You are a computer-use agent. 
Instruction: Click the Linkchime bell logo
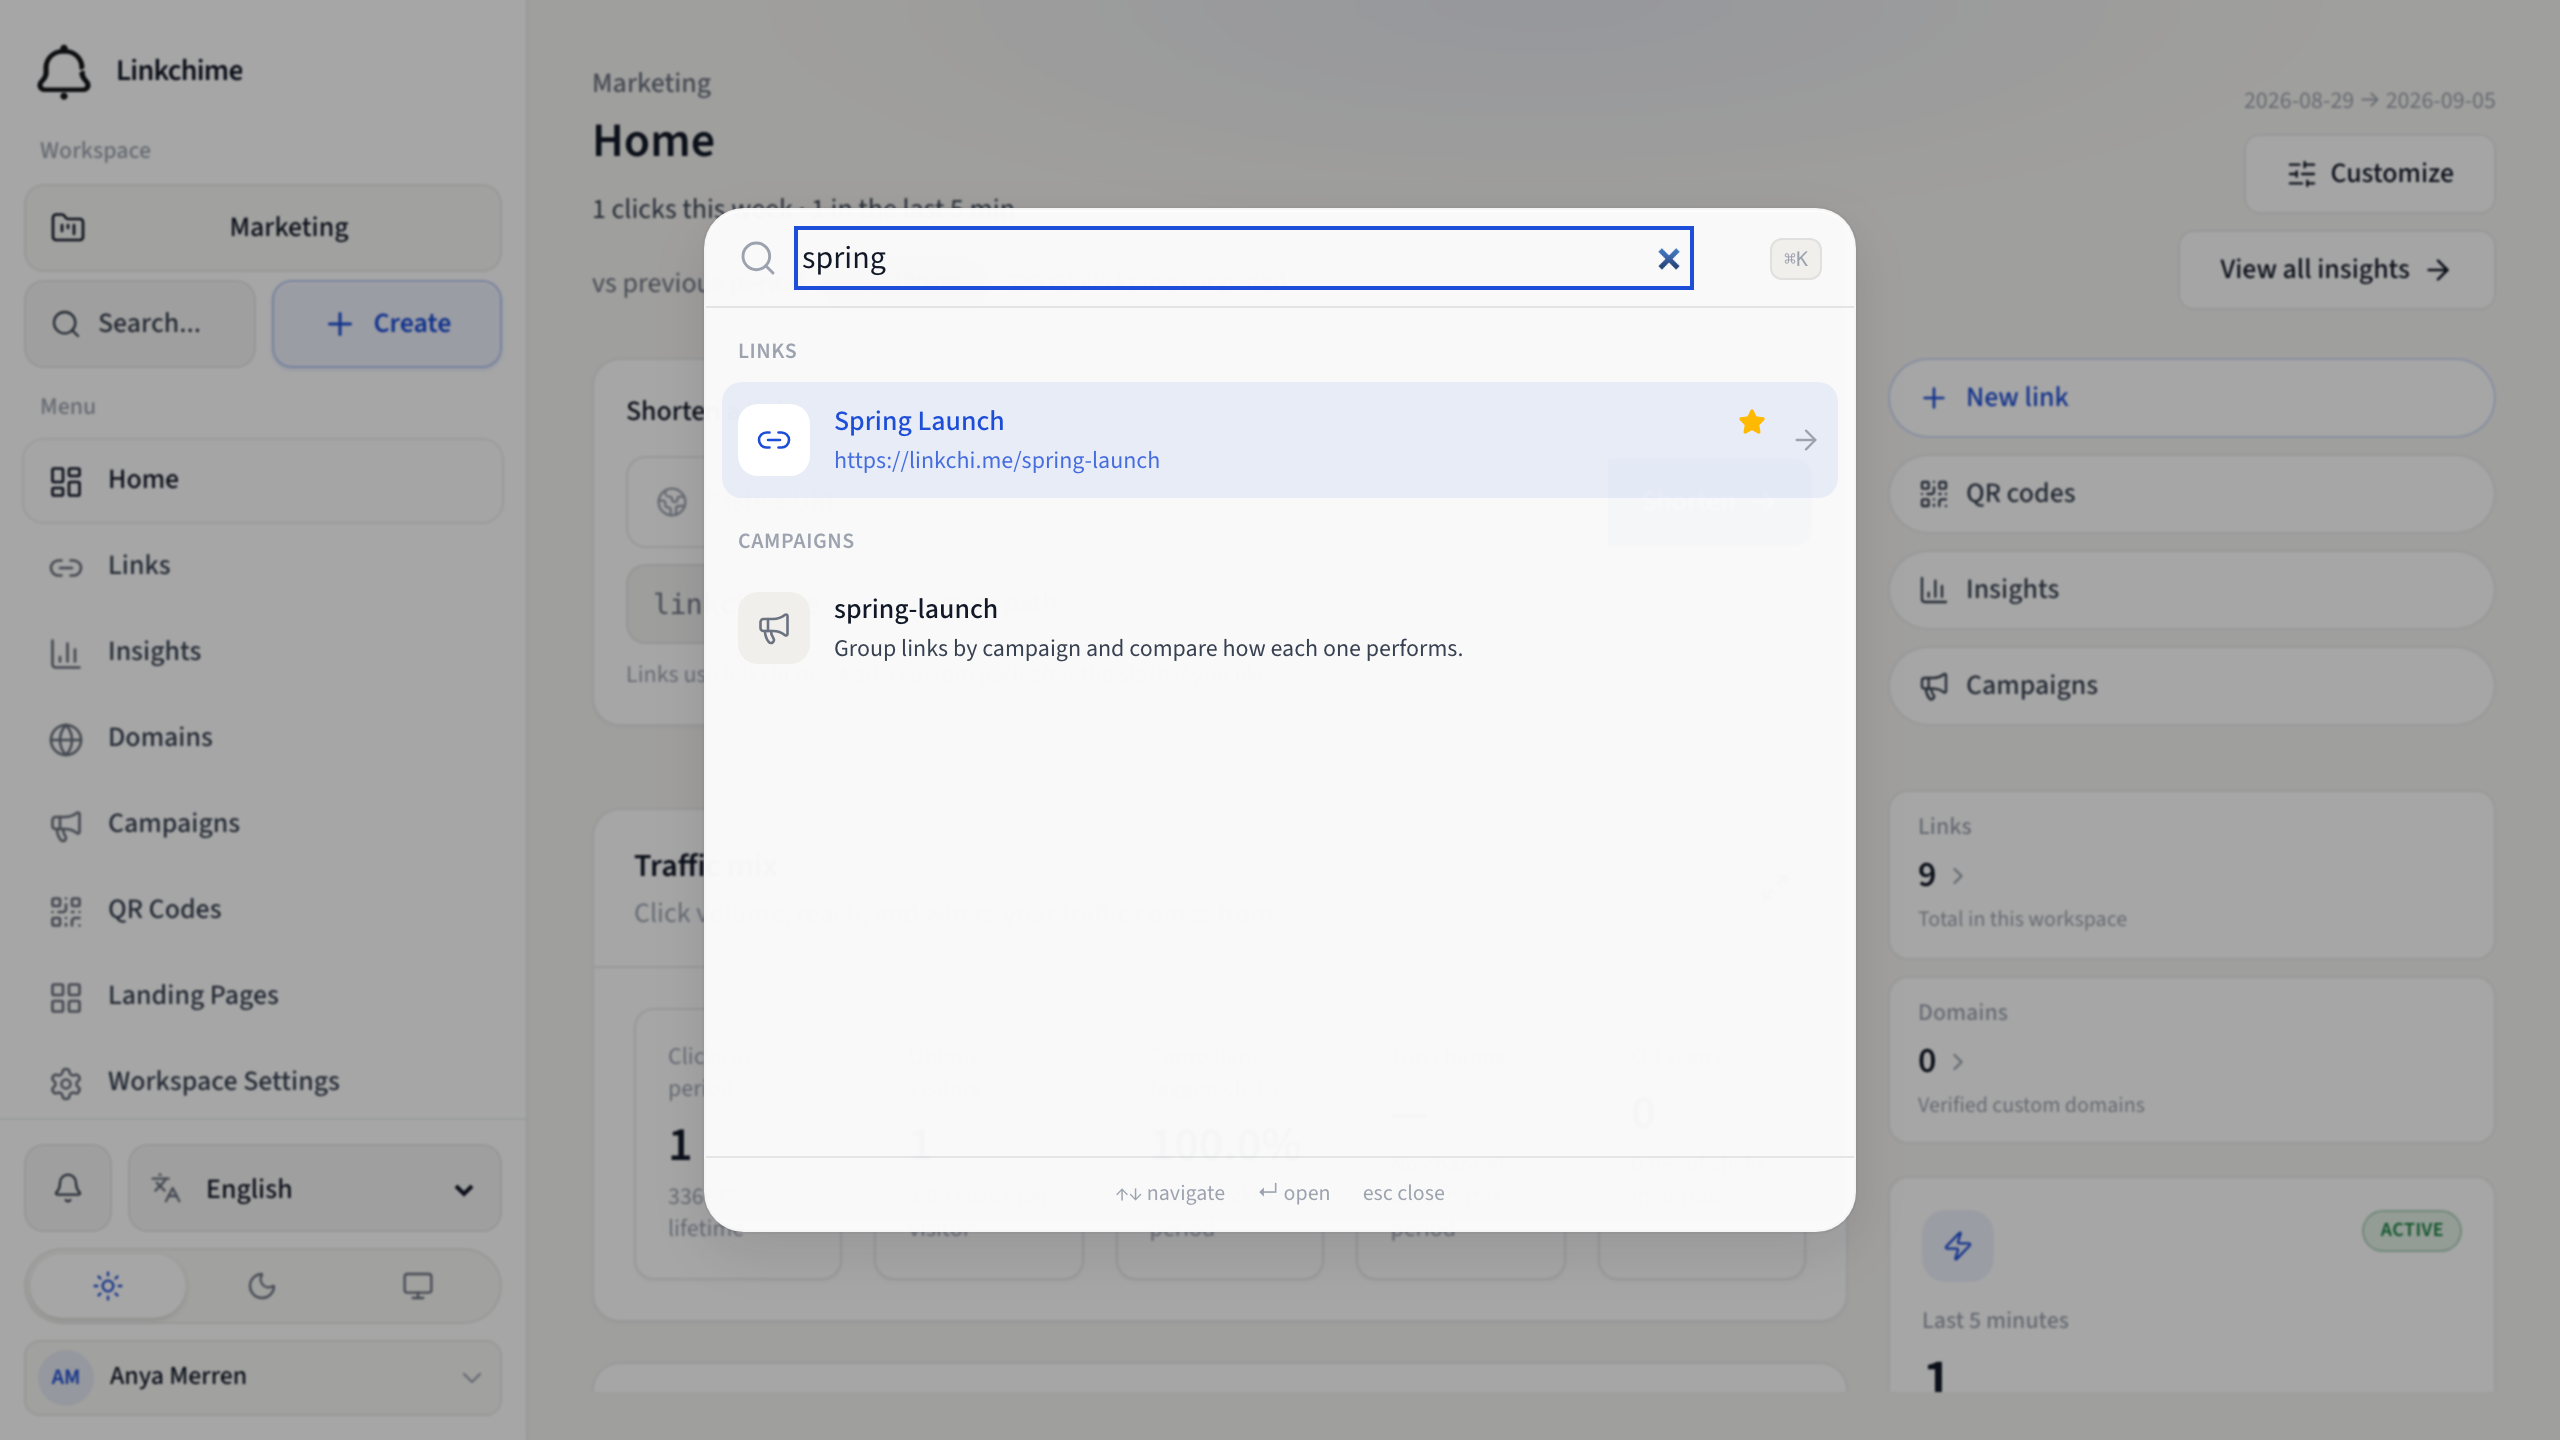[64, 70]
